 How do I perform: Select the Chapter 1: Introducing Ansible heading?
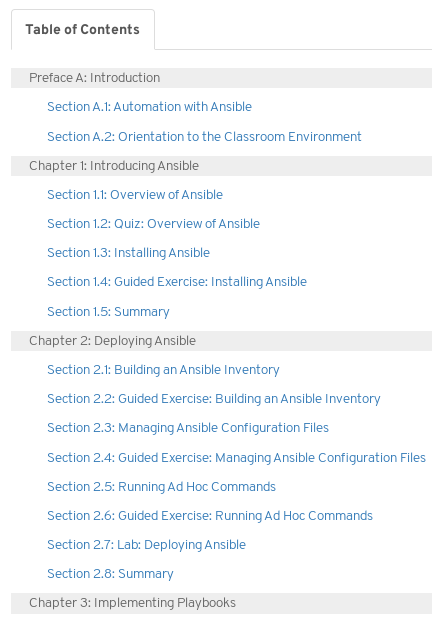[222, 166]
